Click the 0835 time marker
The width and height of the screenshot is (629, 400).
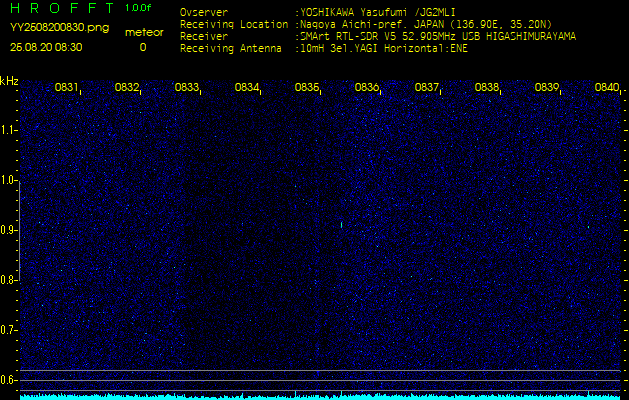(x=306, y=87)
